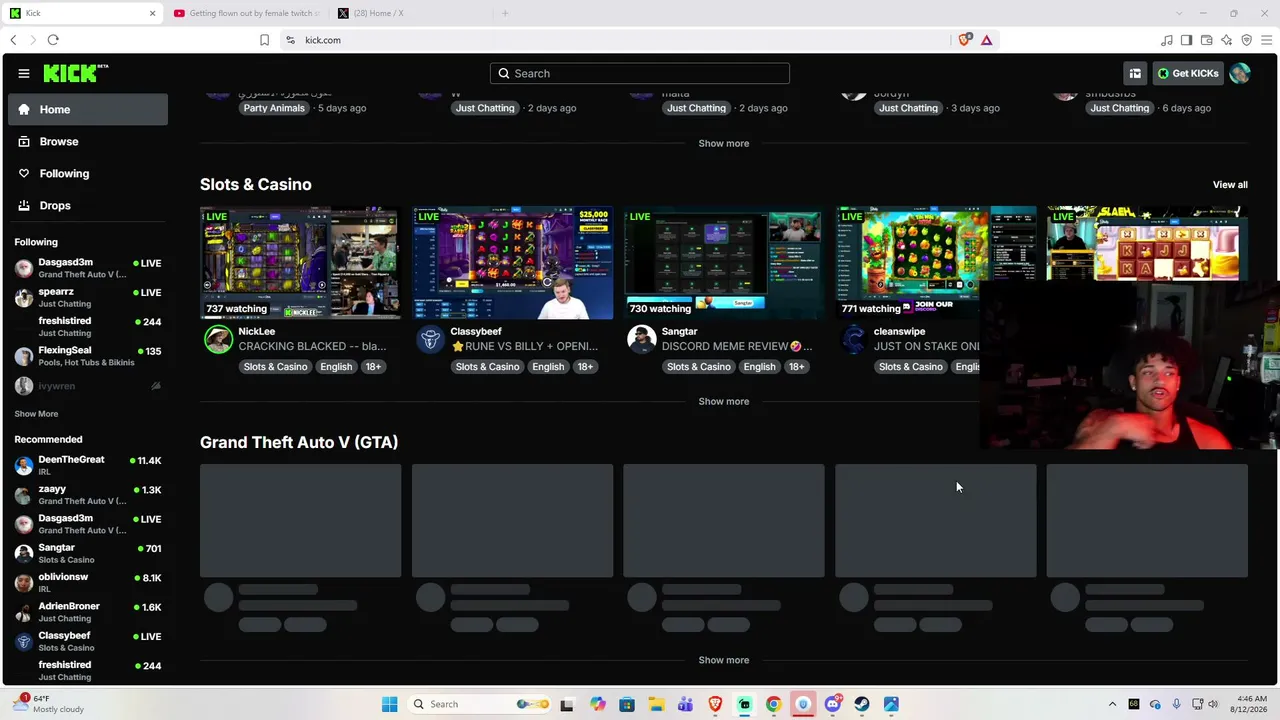Open the browser media control music-note icon
This screenshot has width=1280, height=720.
(1167, 40)
